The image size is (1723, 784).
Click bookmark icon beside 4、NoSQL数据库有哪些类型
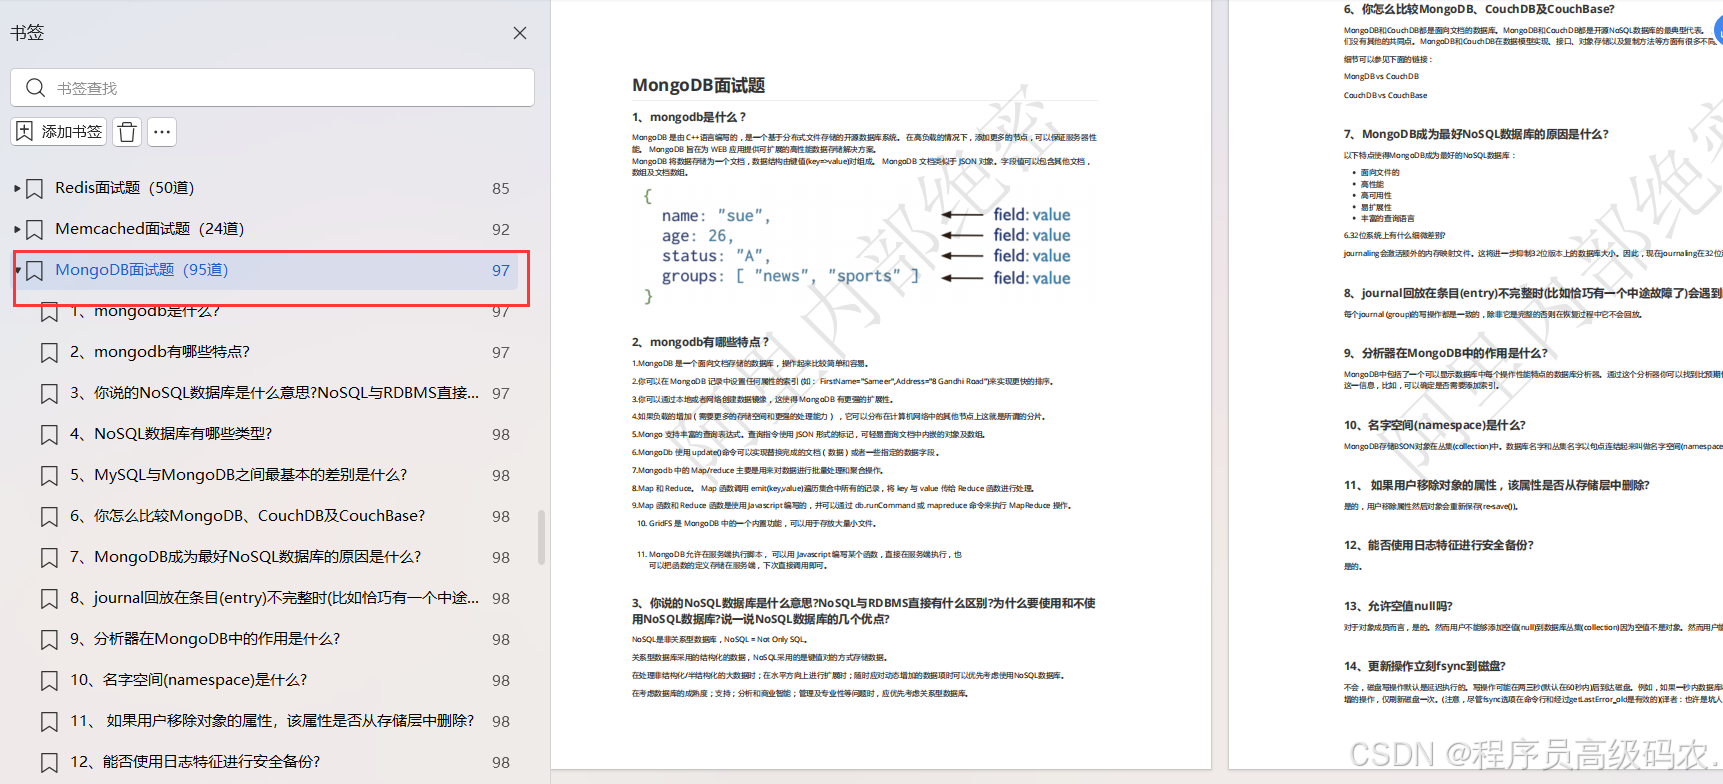[49, 434]
